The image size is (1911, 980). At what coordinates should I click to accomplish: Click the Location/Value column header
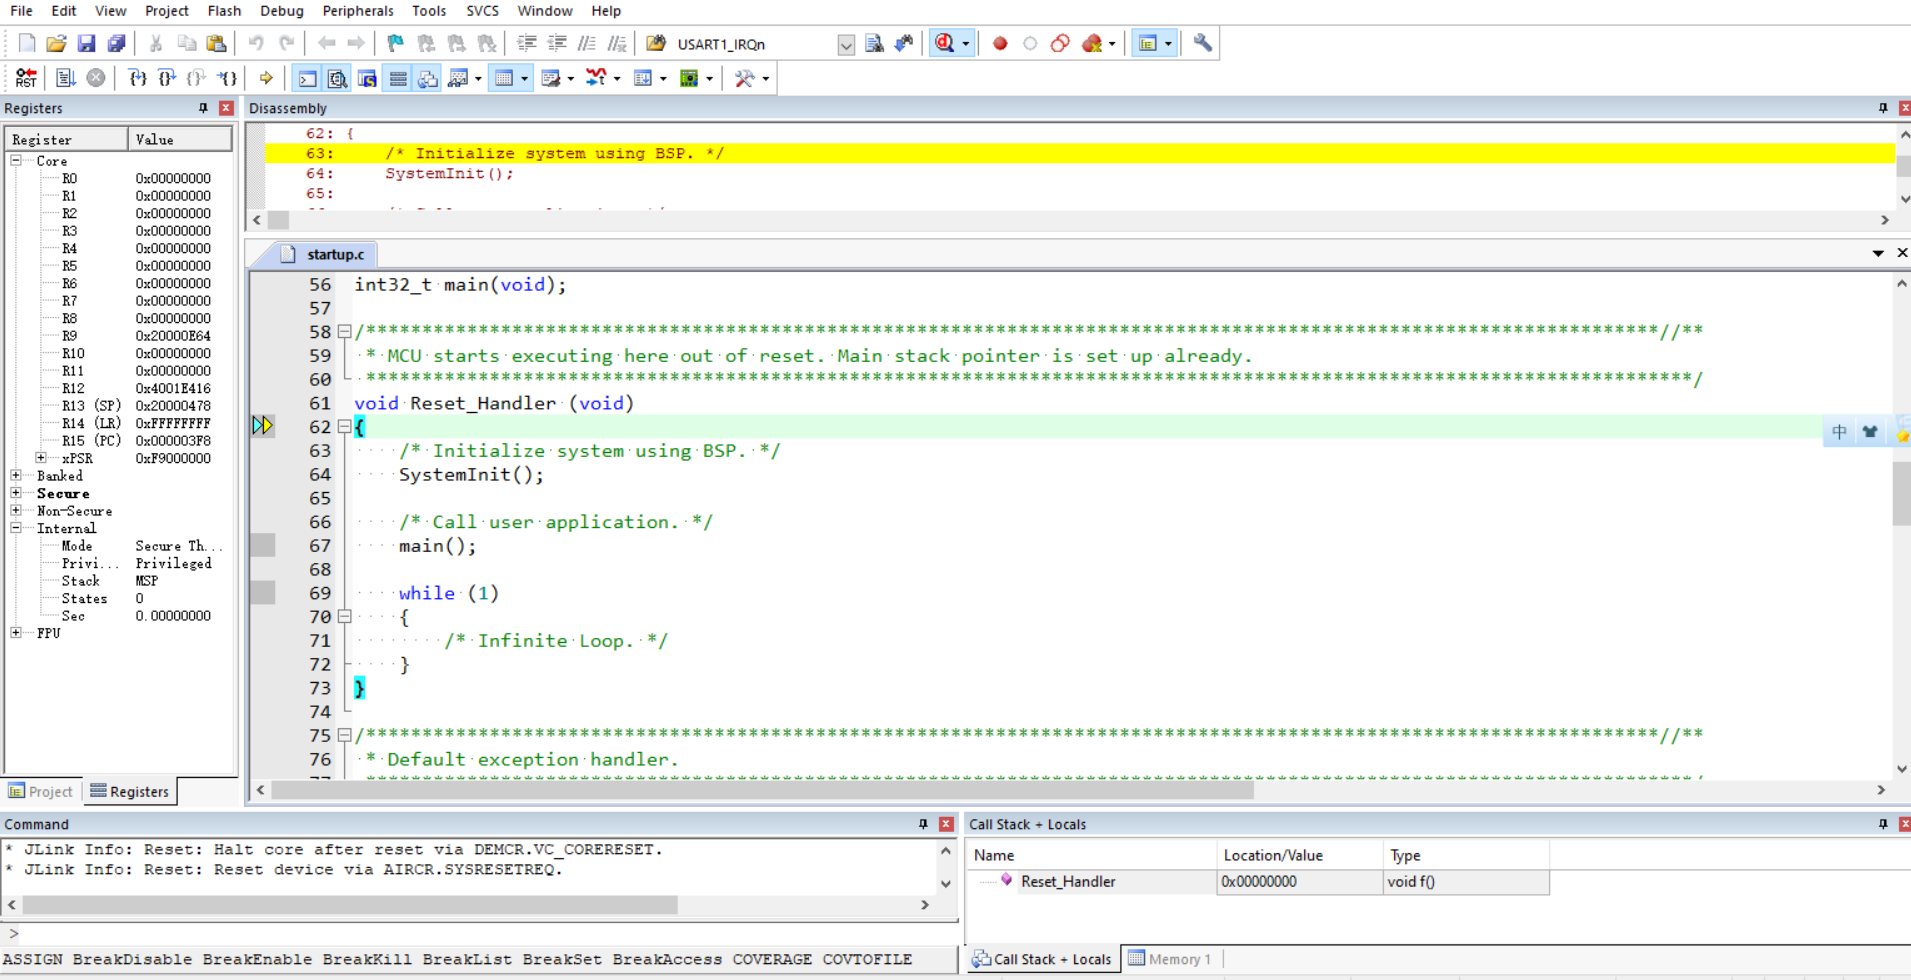(x=1299, y=855)
